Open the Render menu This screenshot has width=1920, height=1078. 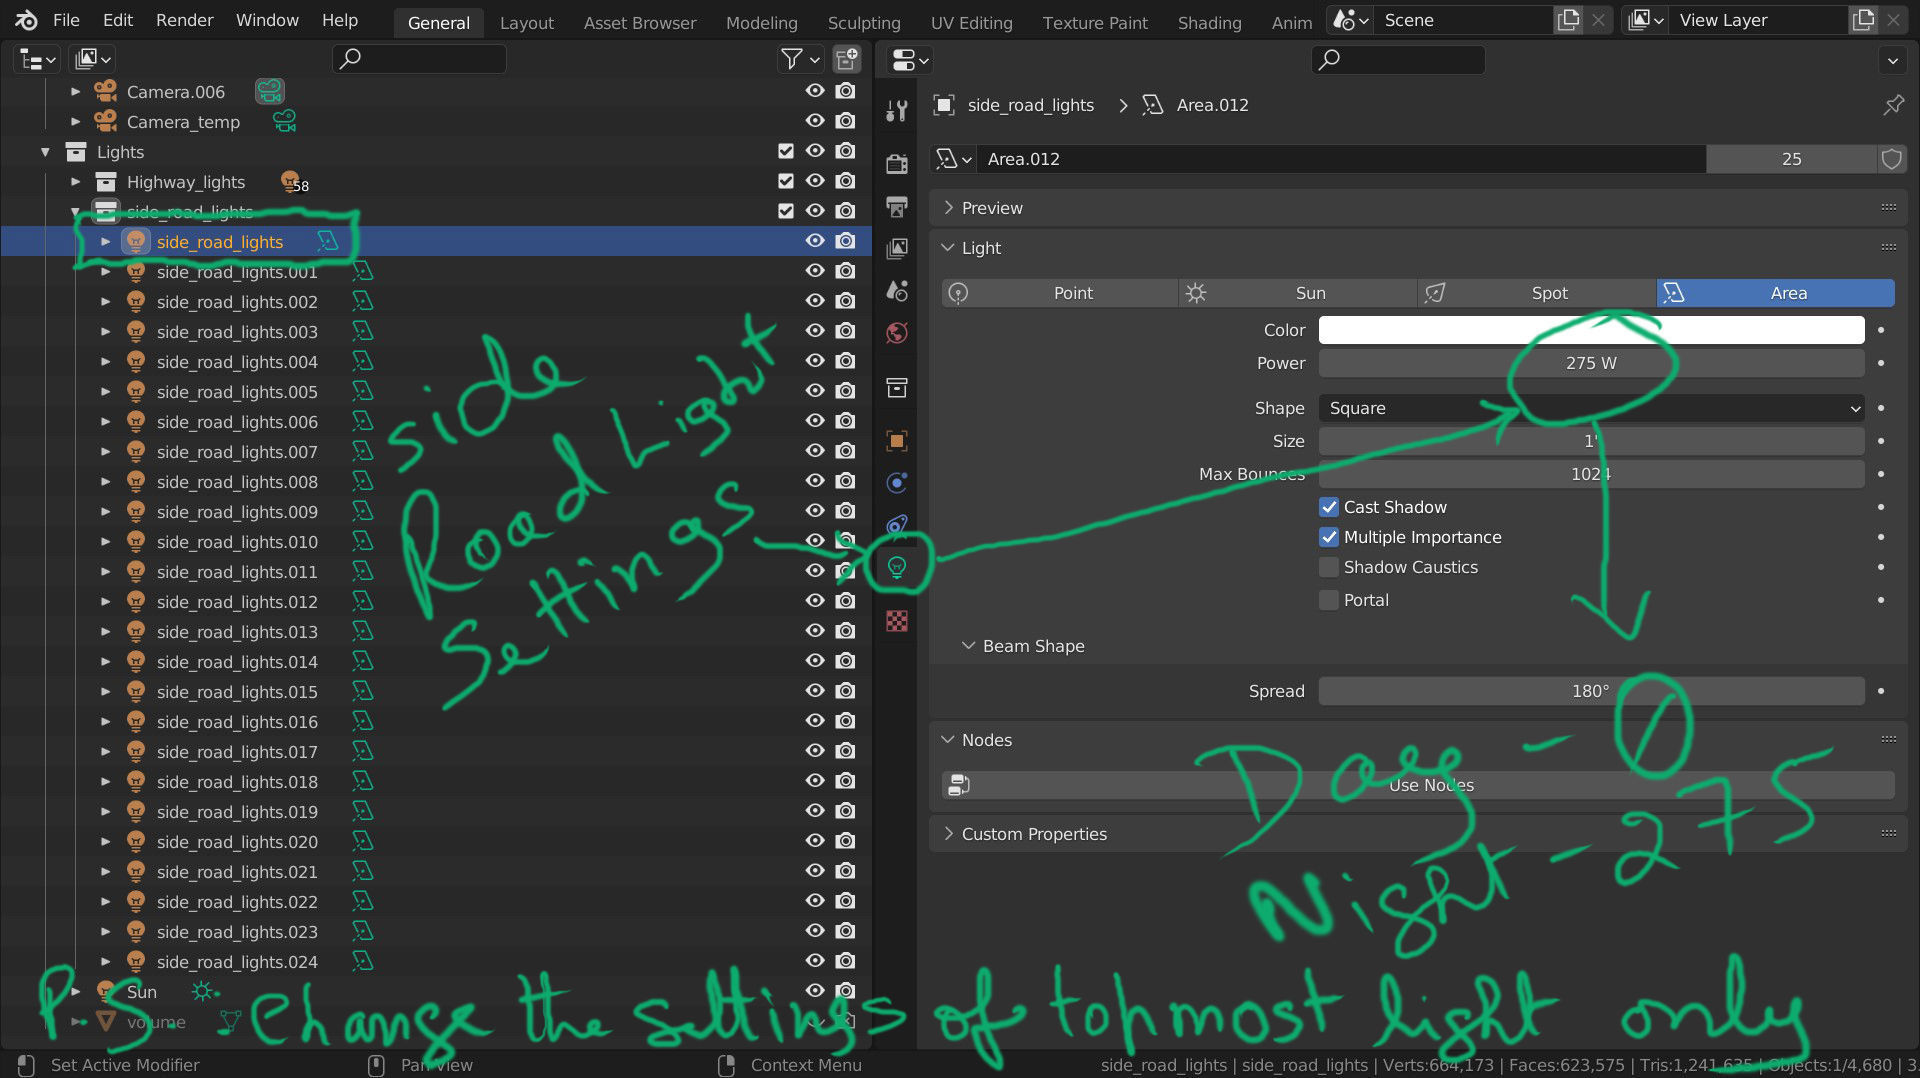tap(185, 20)
